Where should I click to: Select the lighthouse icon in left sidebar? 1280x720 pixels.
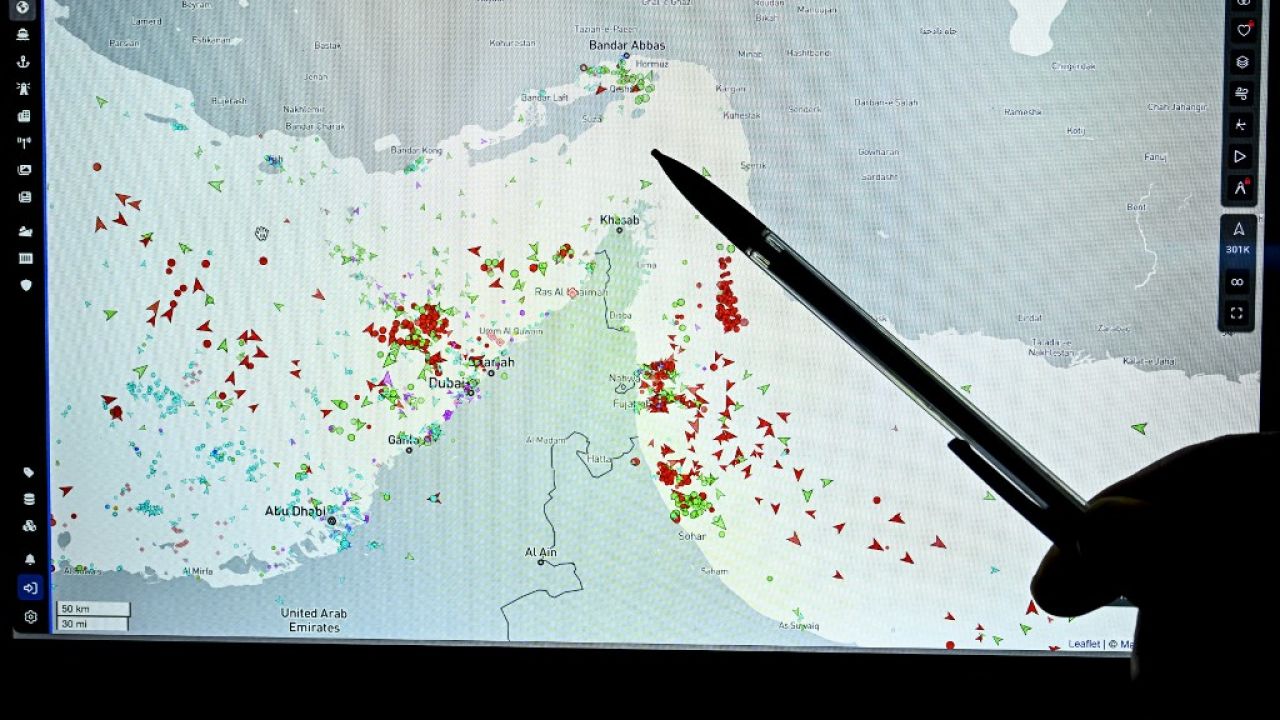pos(23,89)
